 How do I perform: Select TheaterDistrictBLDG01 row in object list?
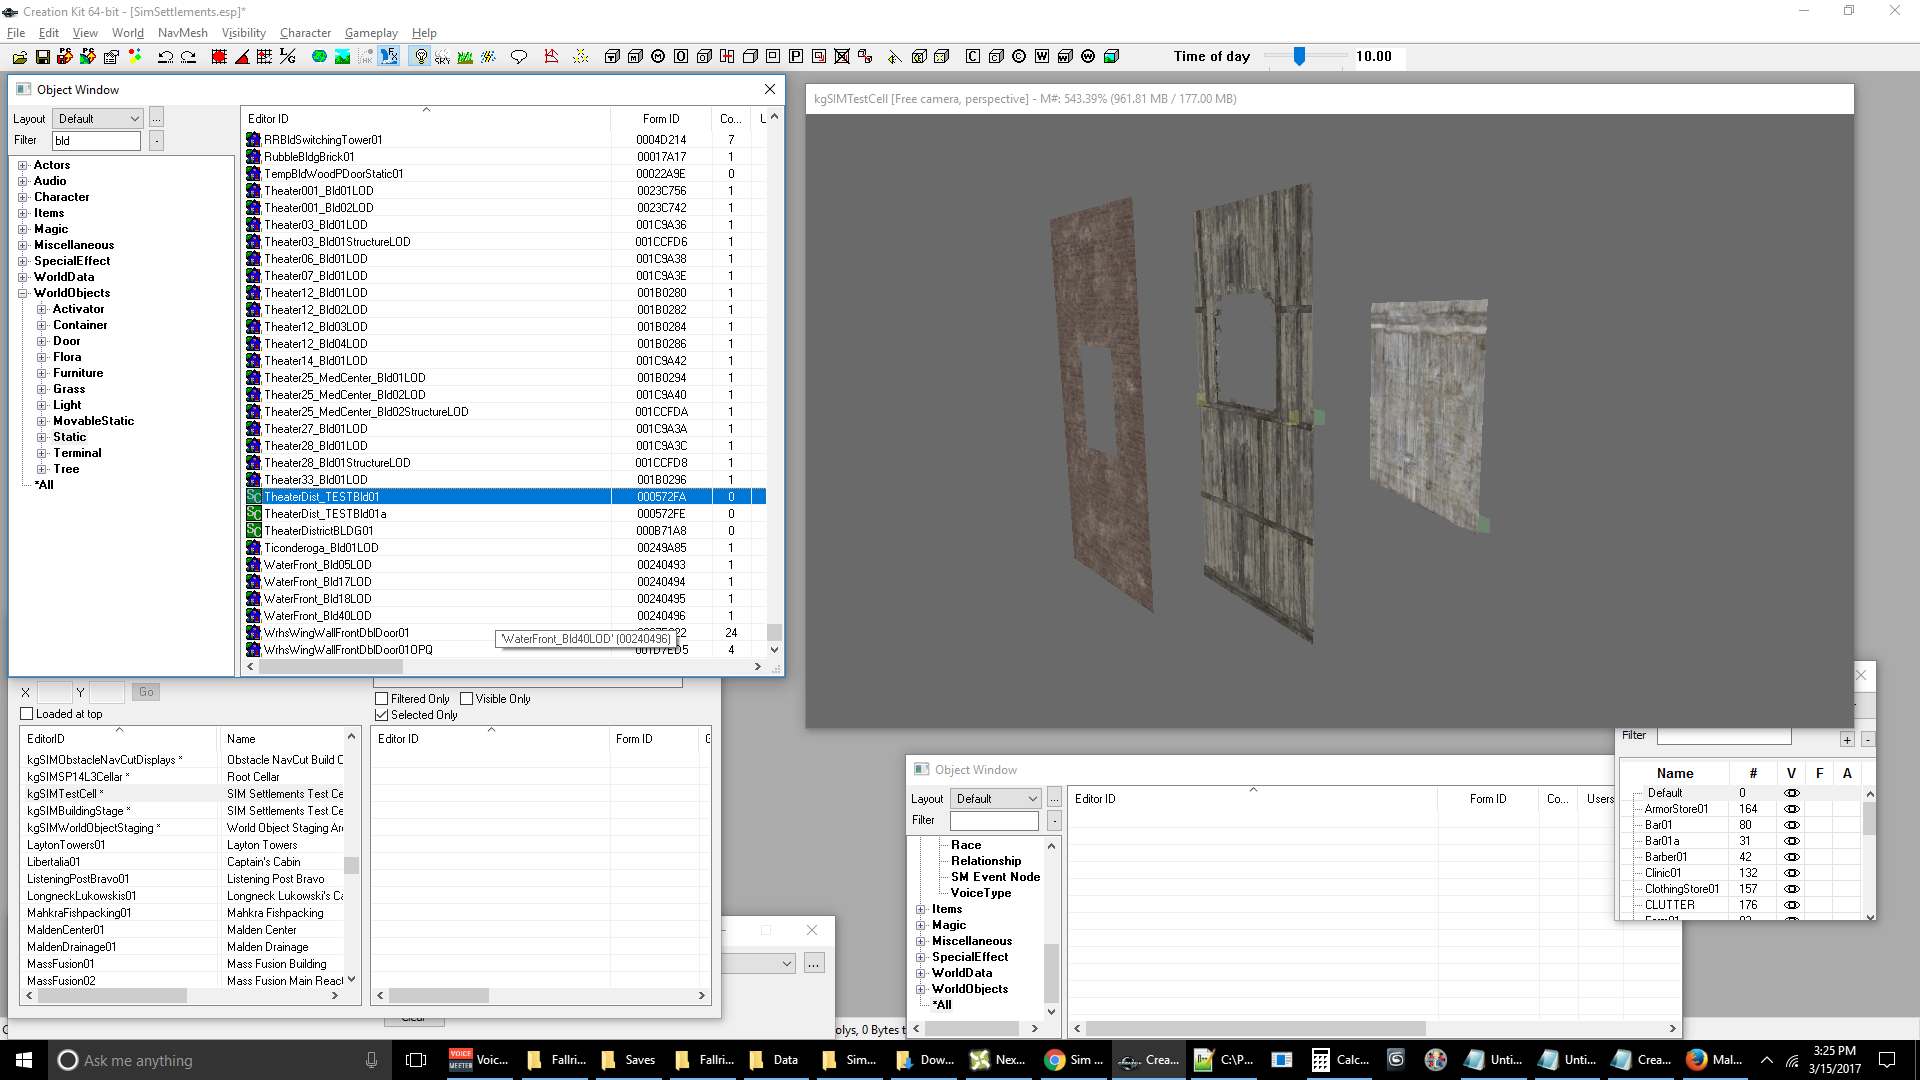[x=505, y=531]
